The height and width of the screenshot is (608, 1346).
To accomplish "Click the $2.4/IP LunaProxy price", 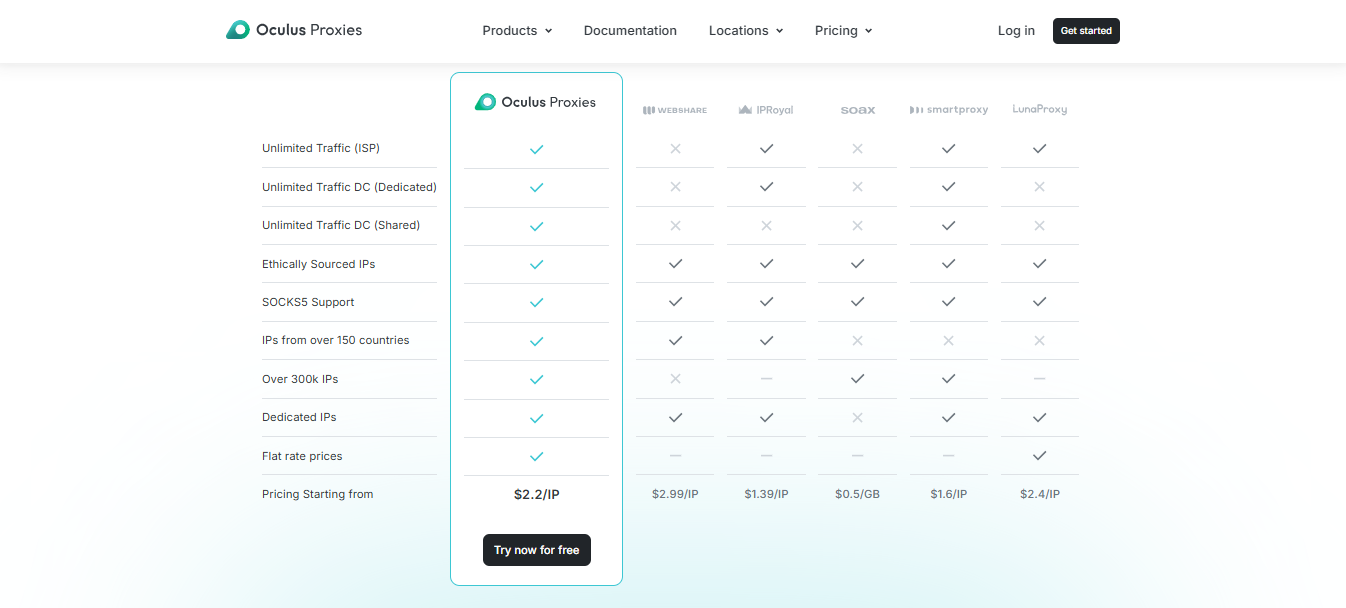I will (1040, 494).
